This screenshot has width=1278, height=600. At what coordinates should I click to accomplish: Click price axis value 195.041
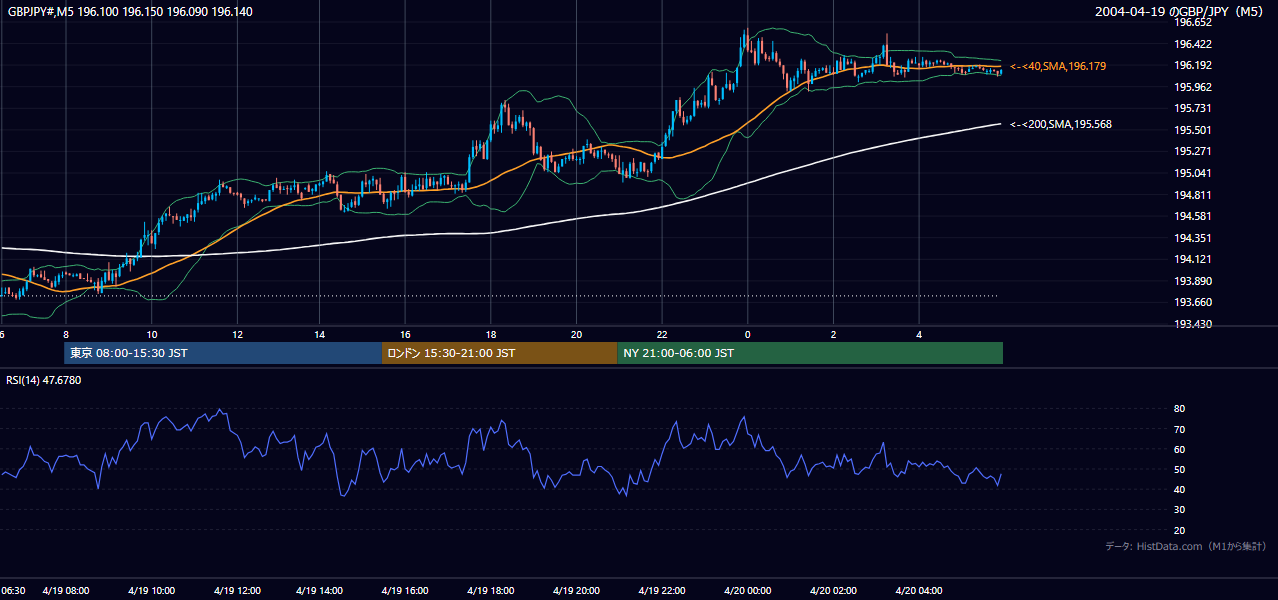pos(1192,173)
